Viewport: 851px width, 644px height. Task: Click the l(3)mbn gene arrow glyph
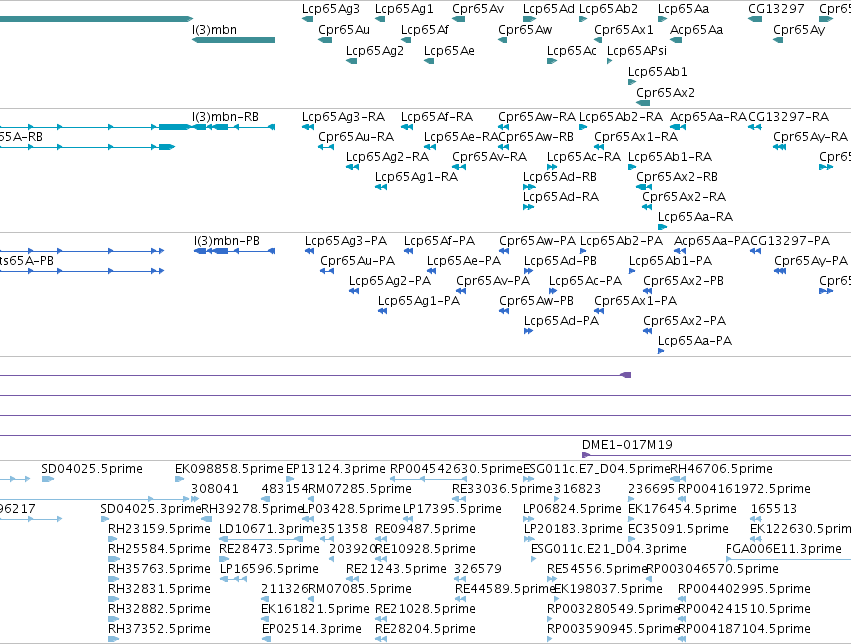[233, 40]
